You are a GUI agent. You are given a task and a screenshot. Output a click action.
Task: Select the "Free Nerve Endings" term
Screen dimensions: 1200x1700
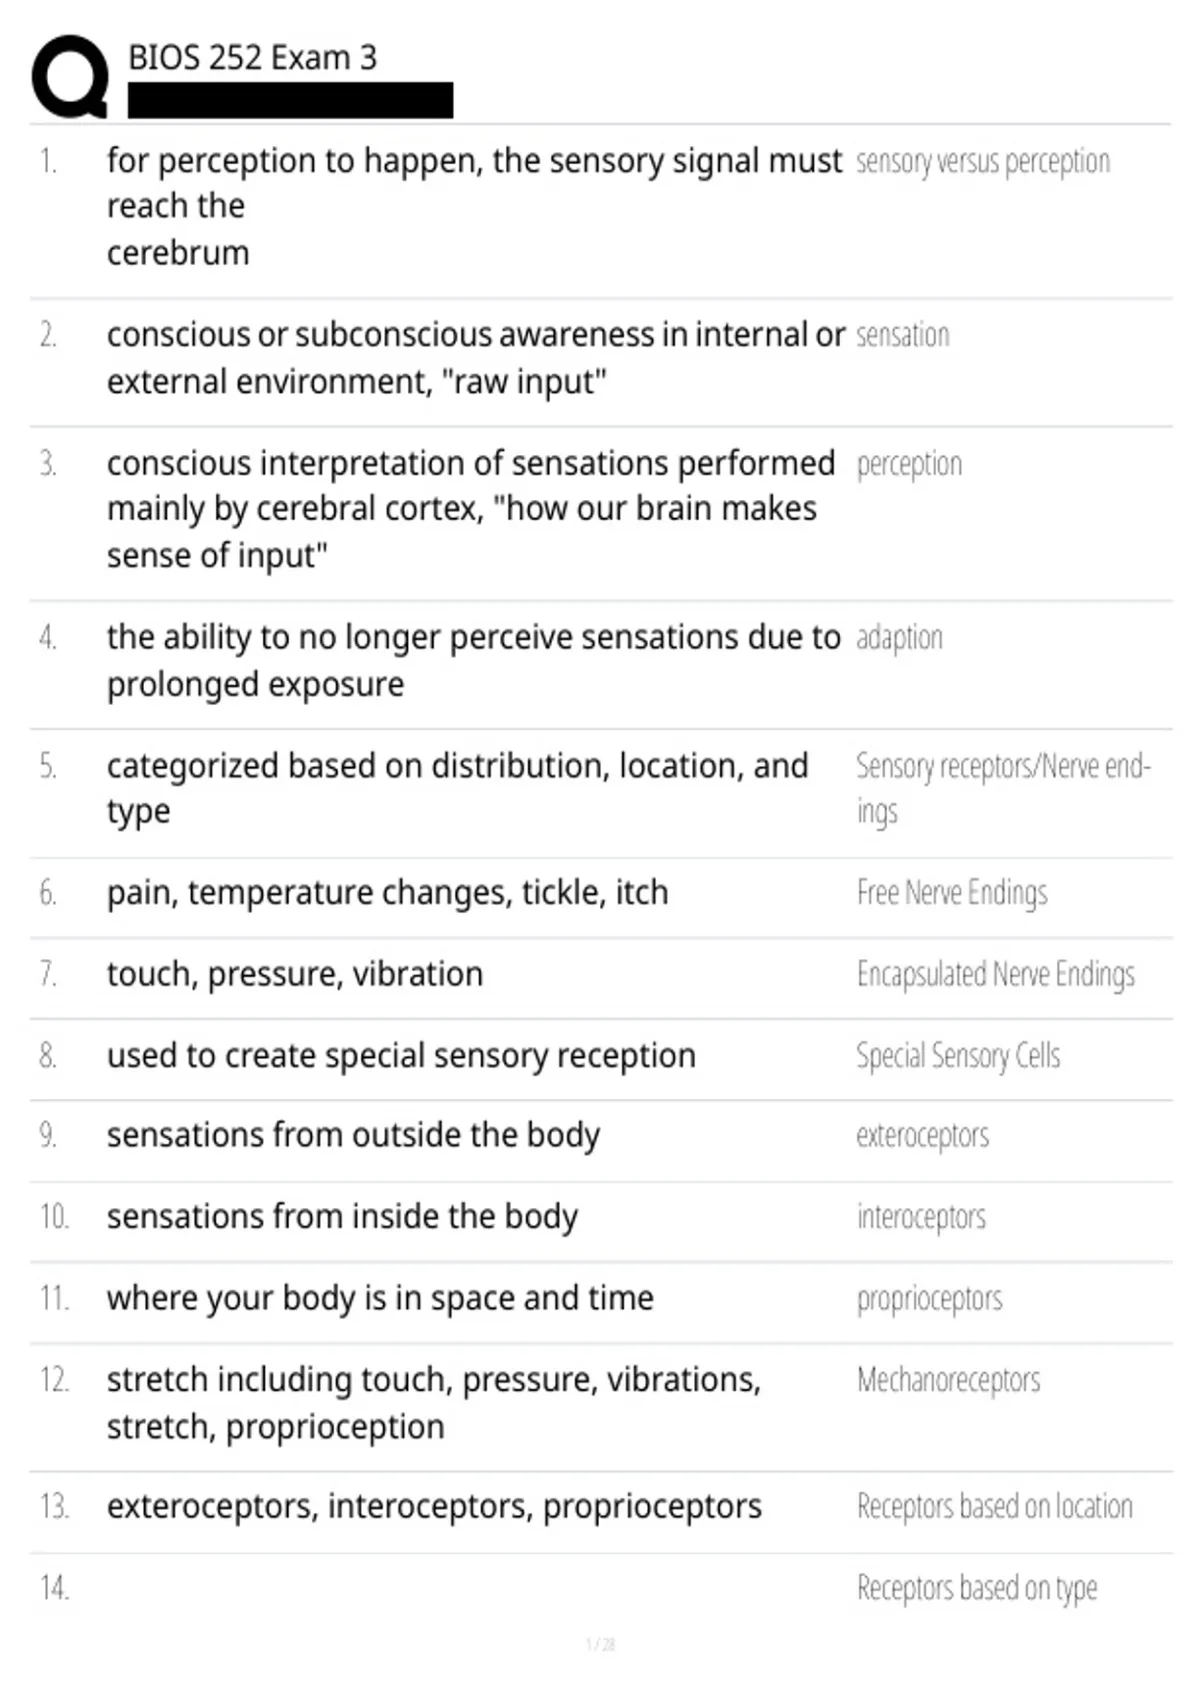[951, 892]
